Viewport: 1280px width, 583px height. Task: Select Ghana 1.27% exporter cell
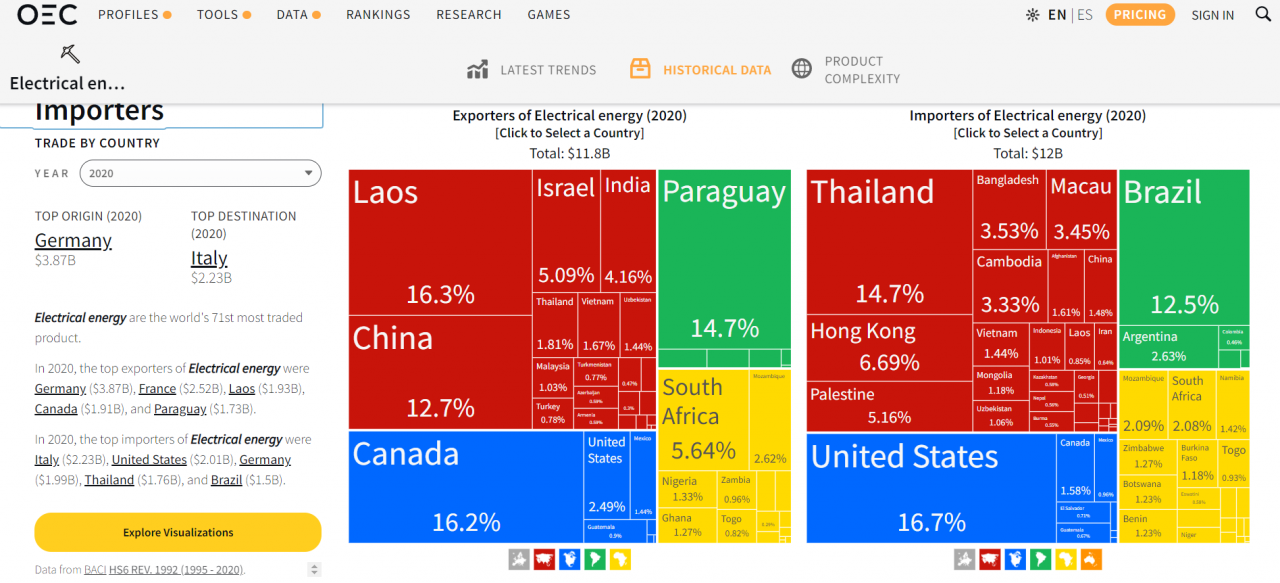pyautogui.click(x=687, y=526)
